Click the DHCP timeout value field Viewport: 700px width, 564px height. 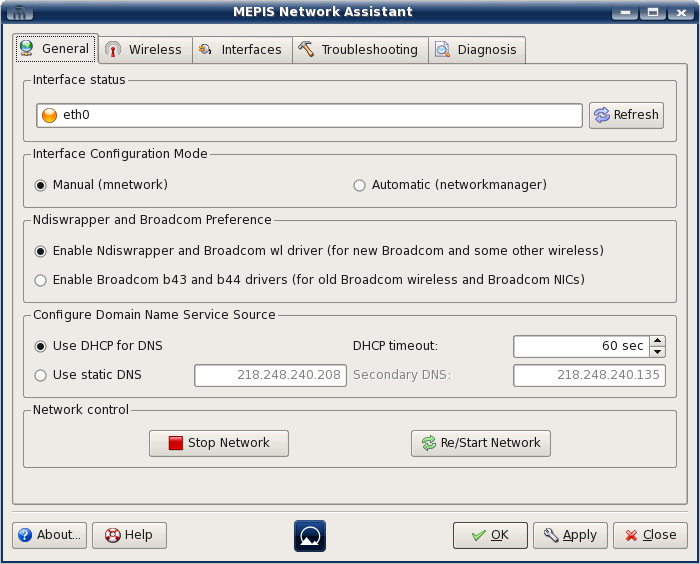point(580,346)
